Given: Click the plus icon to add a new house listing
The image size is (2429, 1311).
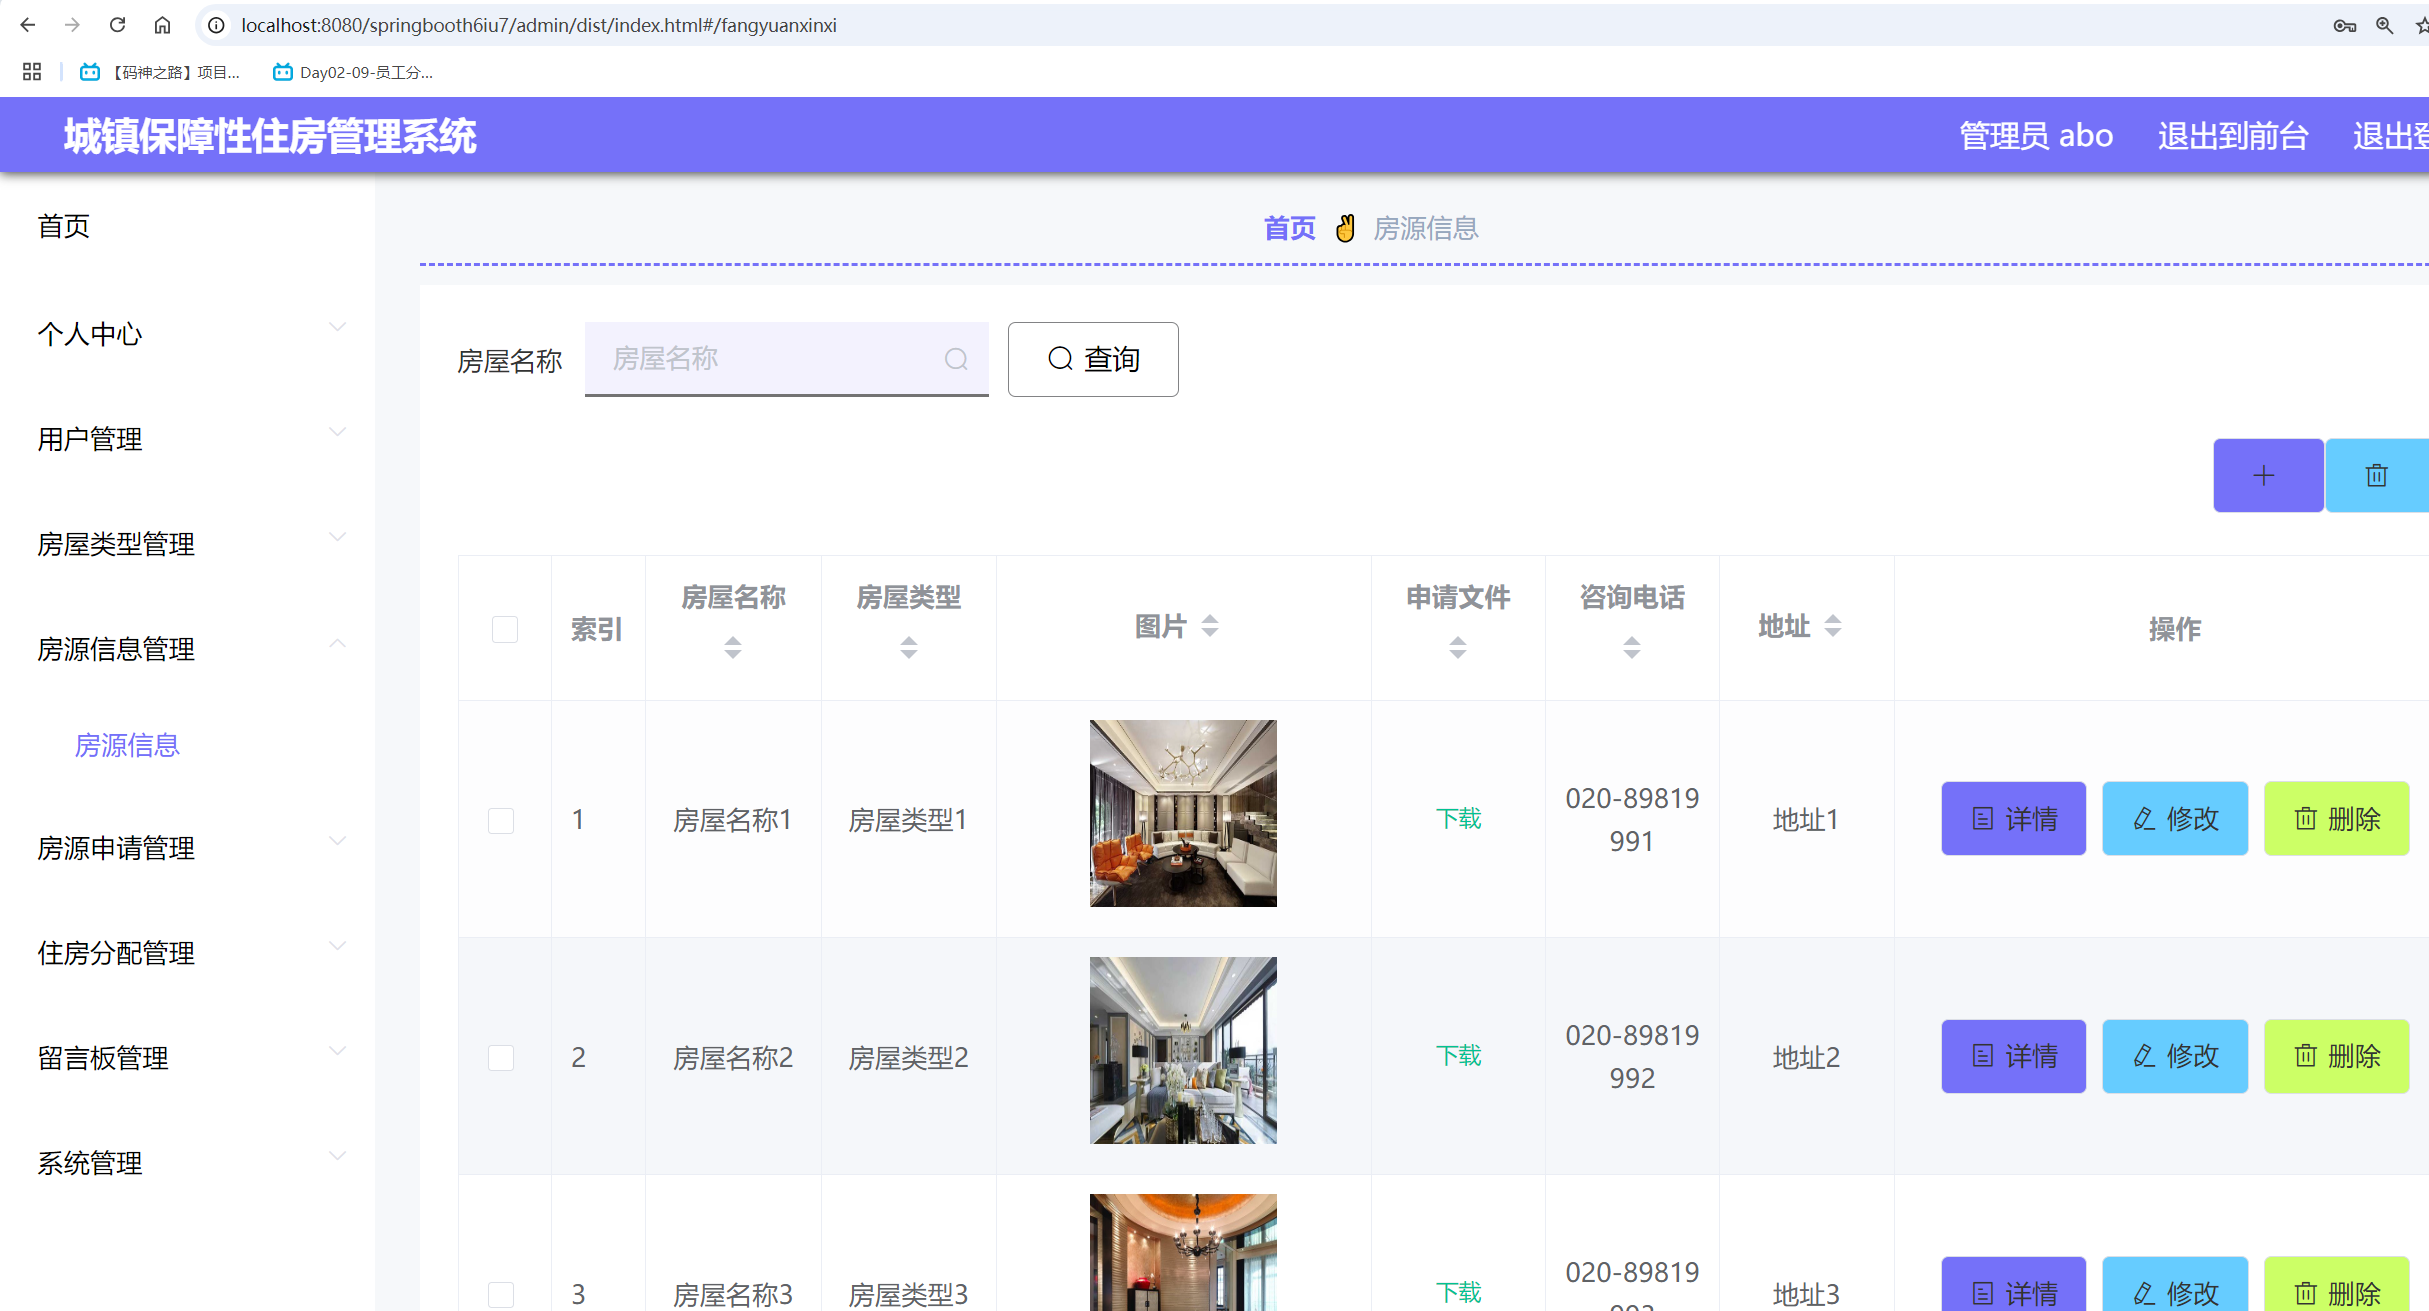Looking at the screenshot, I should [x=2266, y=475].
